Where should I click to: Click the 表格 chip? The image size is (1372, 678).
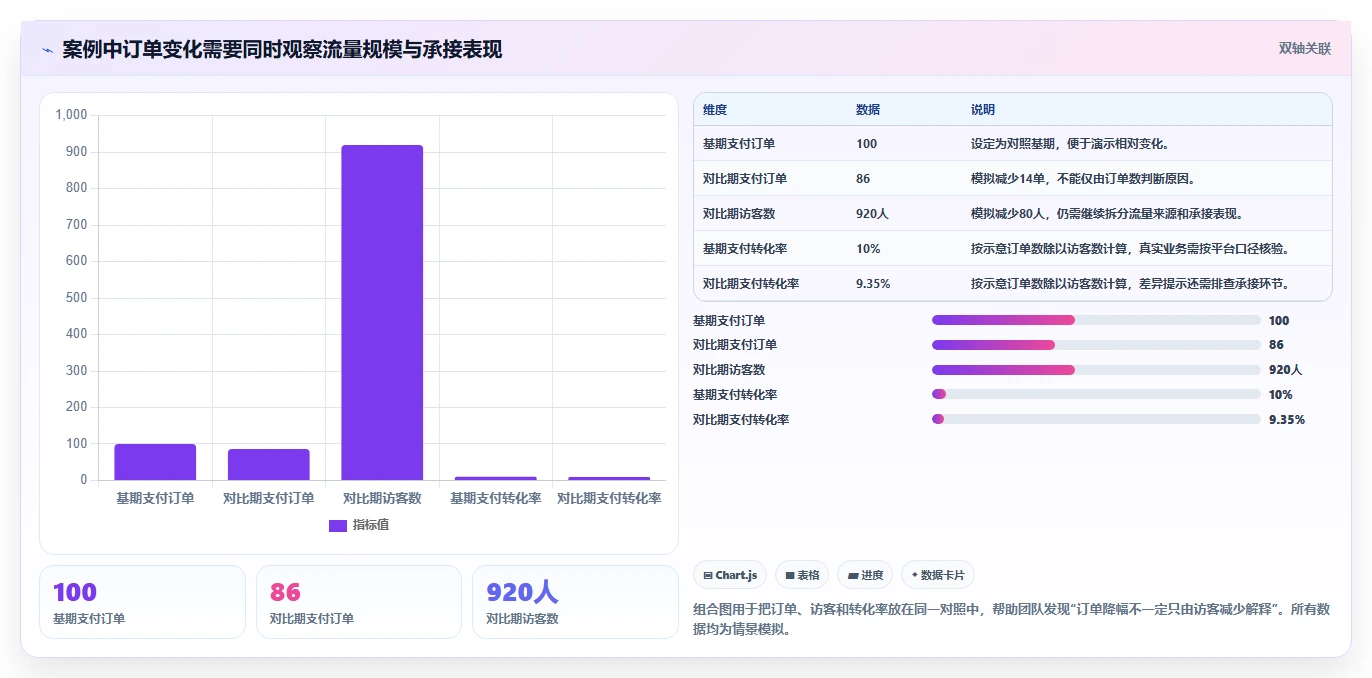802,575
